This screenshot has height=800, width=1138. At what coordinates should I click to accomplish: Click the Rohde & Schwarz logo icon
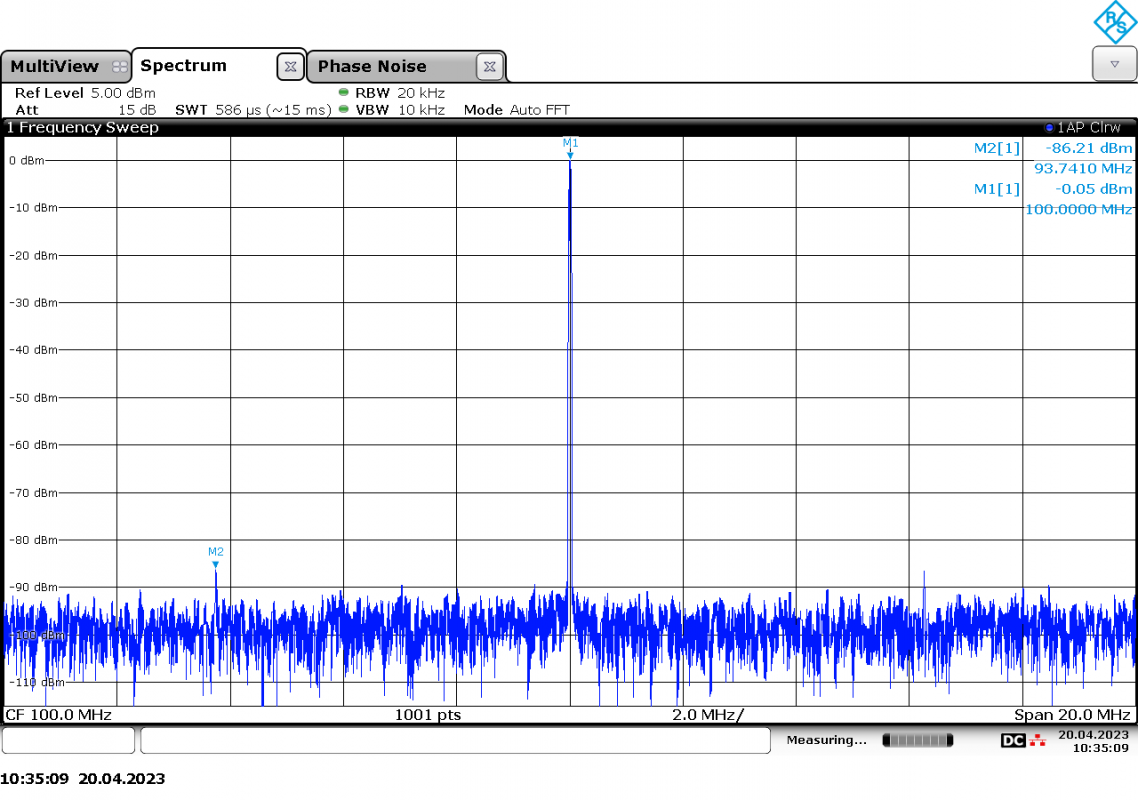pos(1116,22)
